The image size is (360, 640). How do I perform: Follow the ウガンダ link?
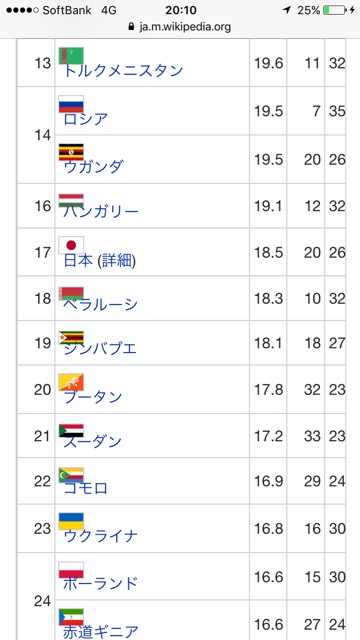tap(93, 167)
